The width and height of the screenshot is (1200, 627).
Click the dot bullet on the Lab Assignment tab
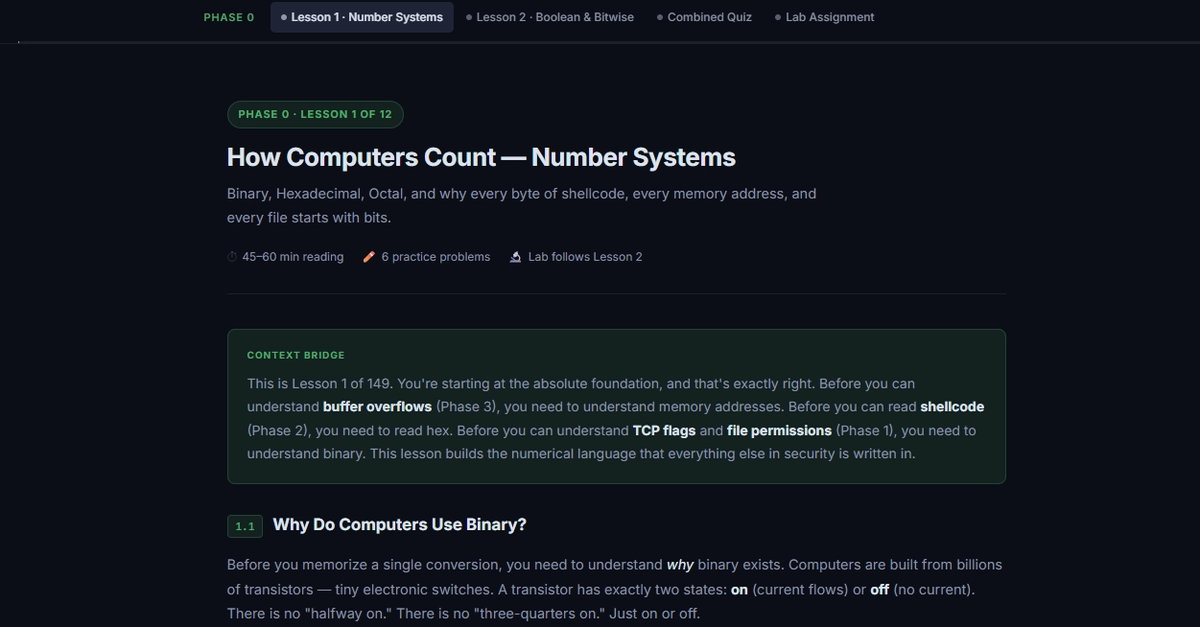[778, 17]
